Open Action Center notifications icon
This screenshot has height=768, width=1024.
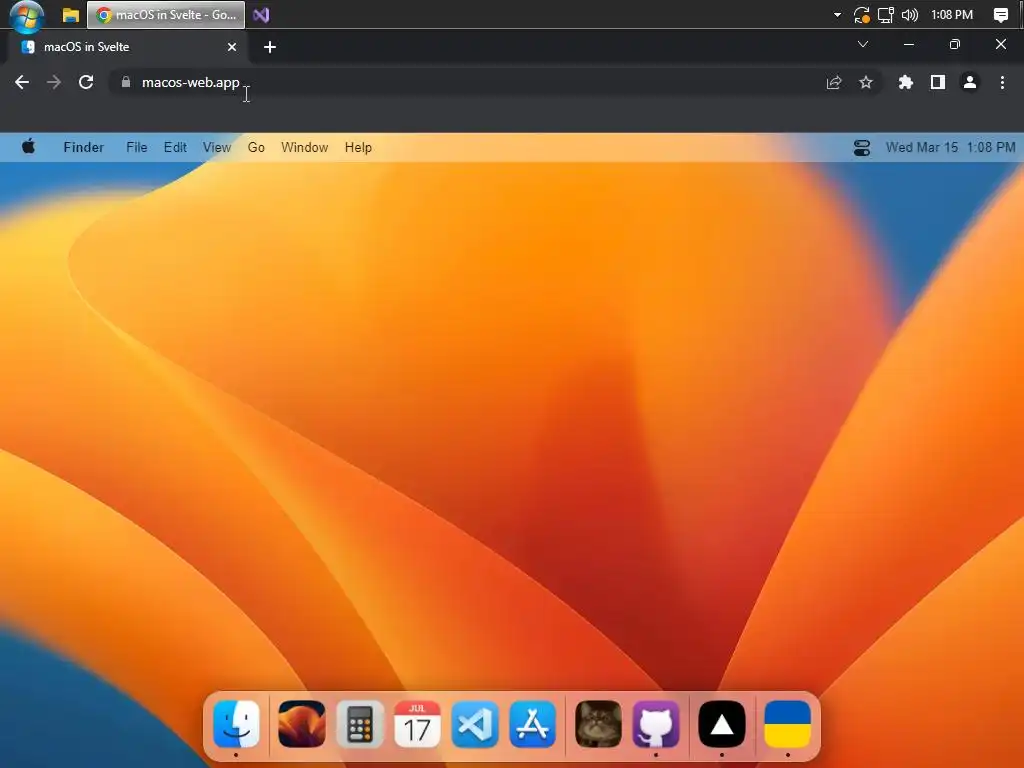[x=1000, y=15]
